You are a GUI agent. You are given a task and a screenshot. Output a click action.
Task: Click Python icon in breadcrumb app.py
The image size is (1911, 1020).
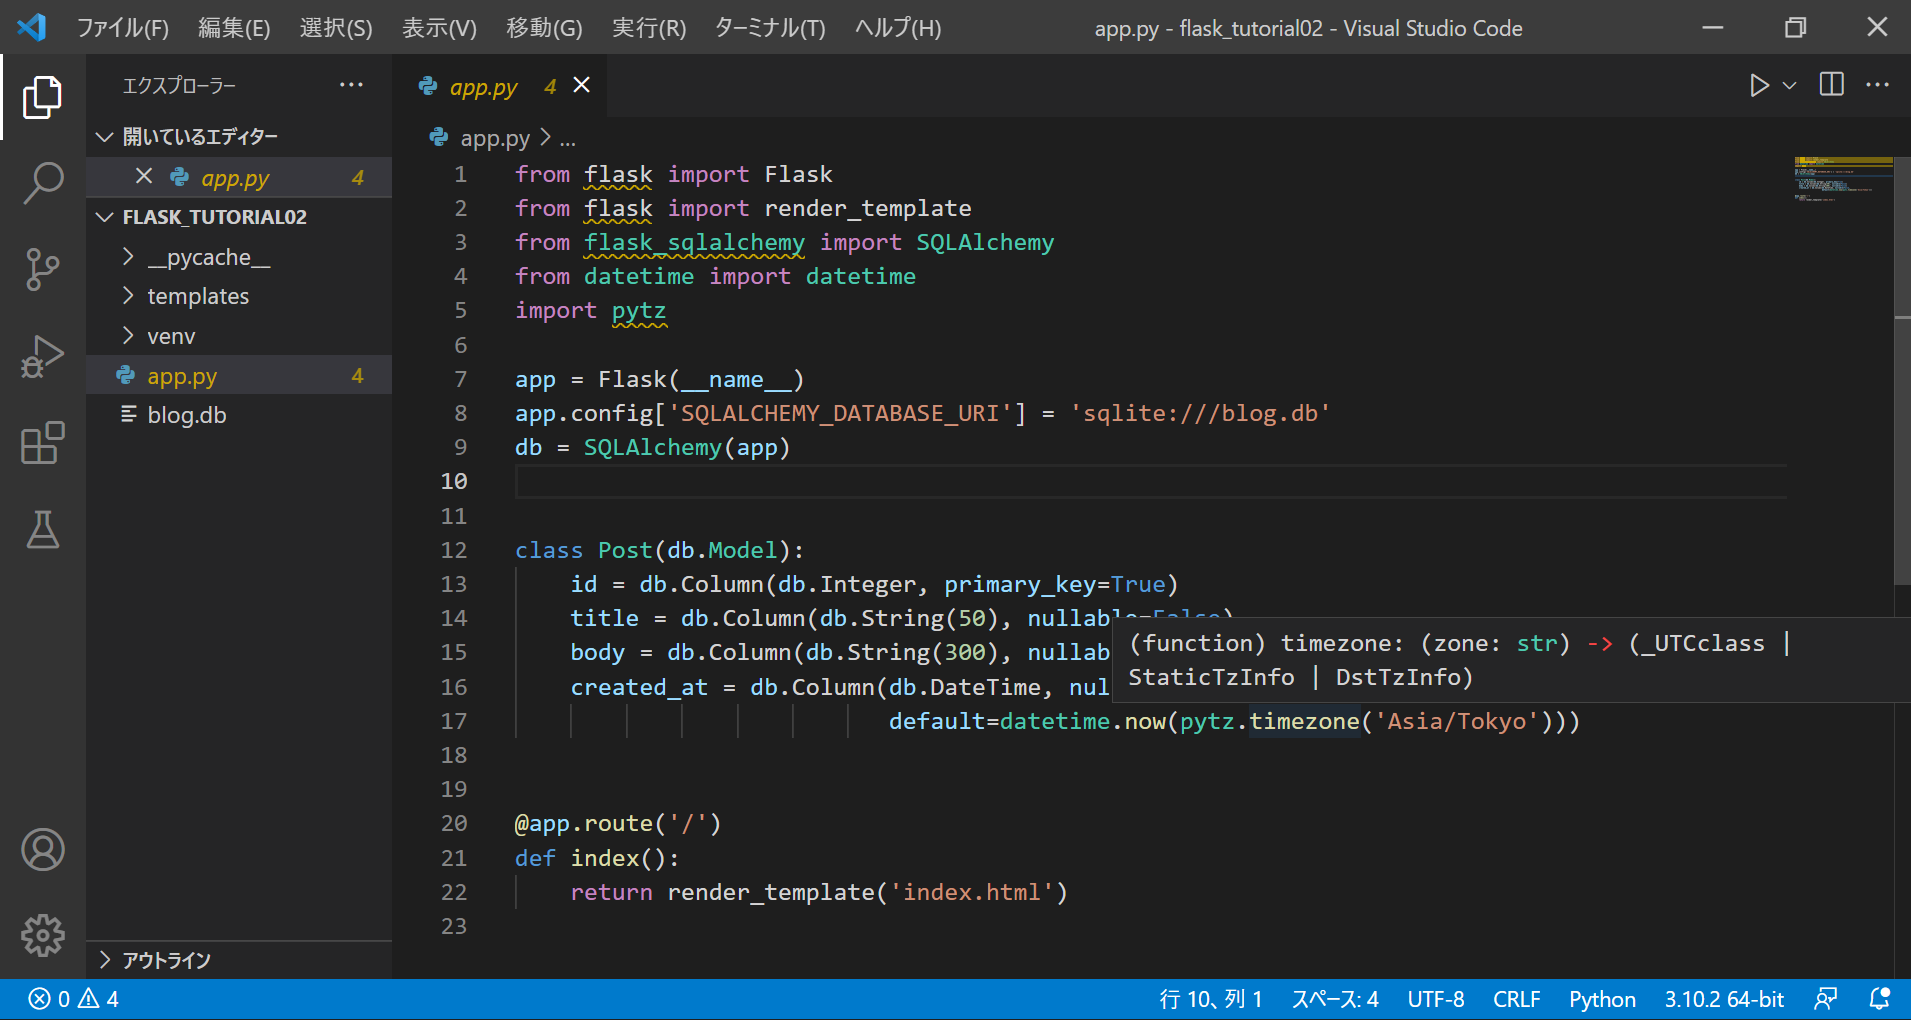coord(439,137)
